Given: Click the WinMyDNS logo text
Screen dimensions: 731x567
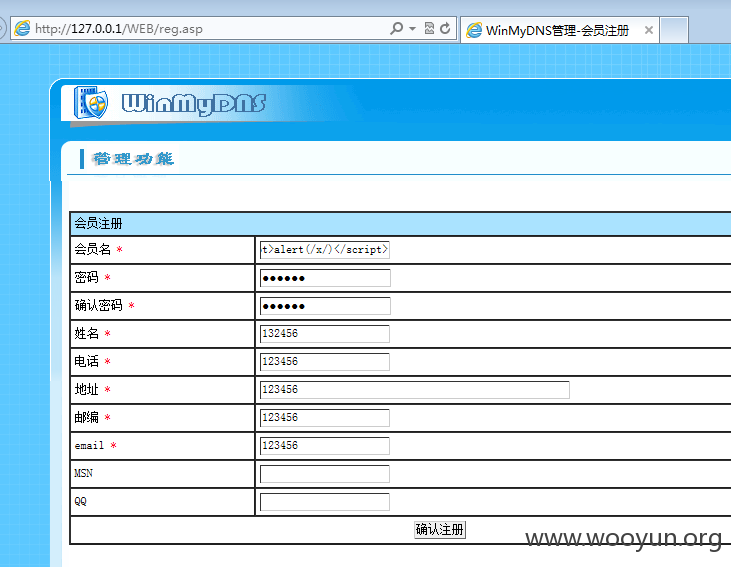Looking at the screenshot, I should pos(193,103).
